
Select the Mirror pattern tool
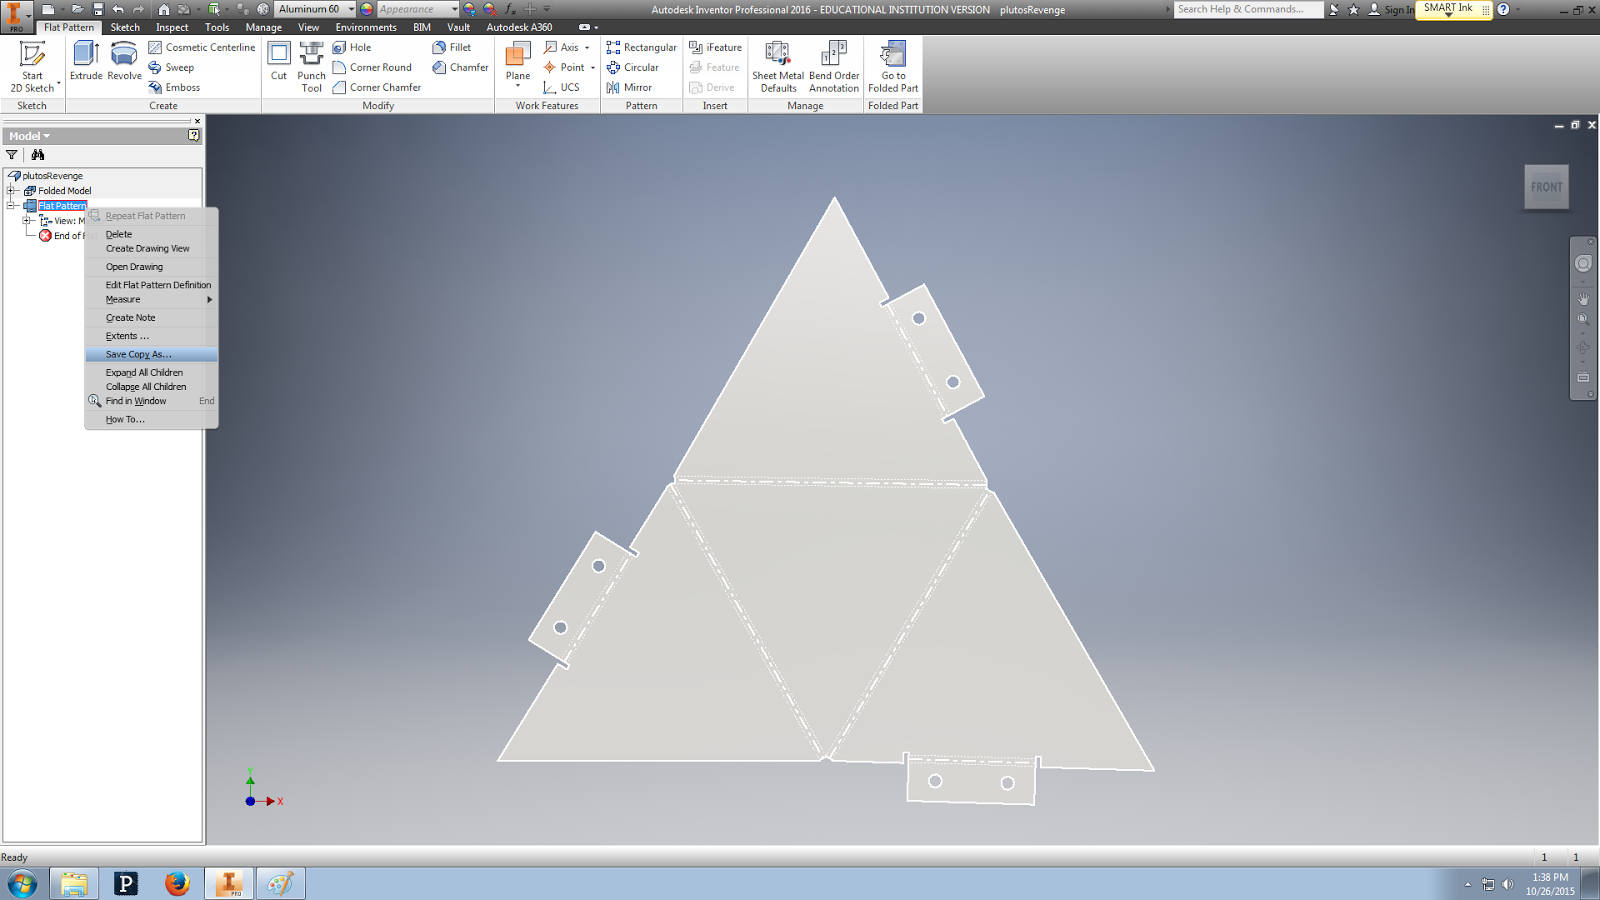(633, 87)
